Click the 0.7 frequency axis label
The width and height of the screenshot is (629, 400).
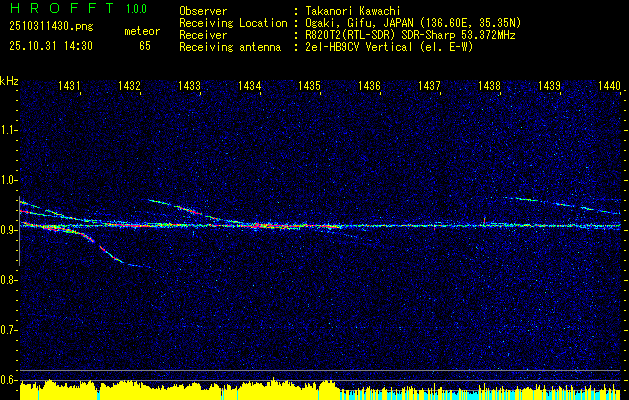7,330
